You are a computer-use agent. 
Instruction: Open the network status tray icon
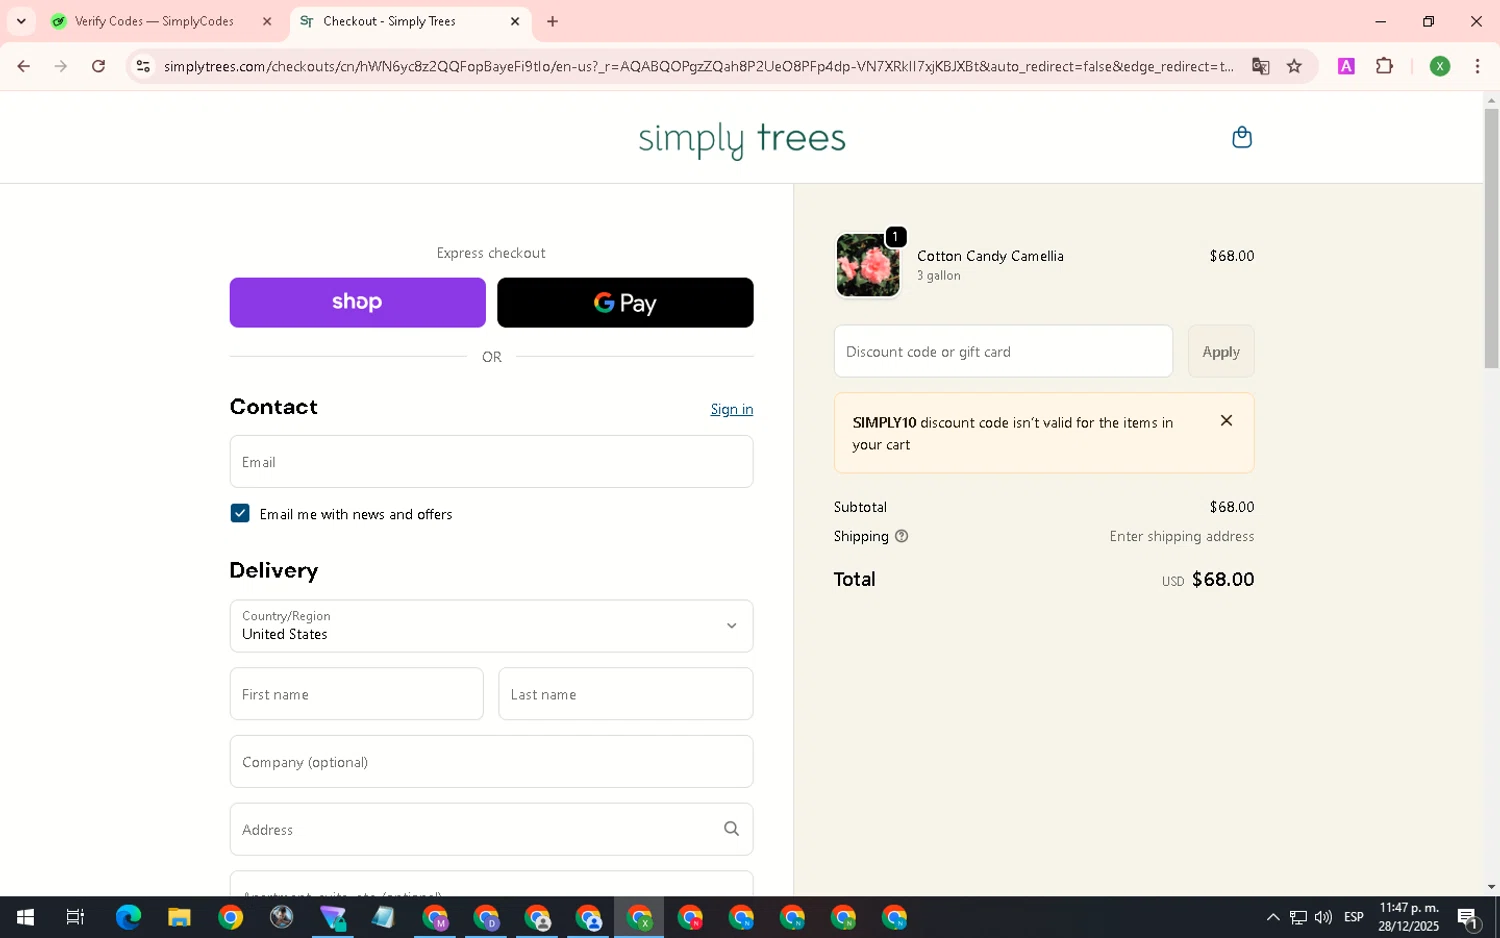pyautogui.click(x=1298, y=917)
